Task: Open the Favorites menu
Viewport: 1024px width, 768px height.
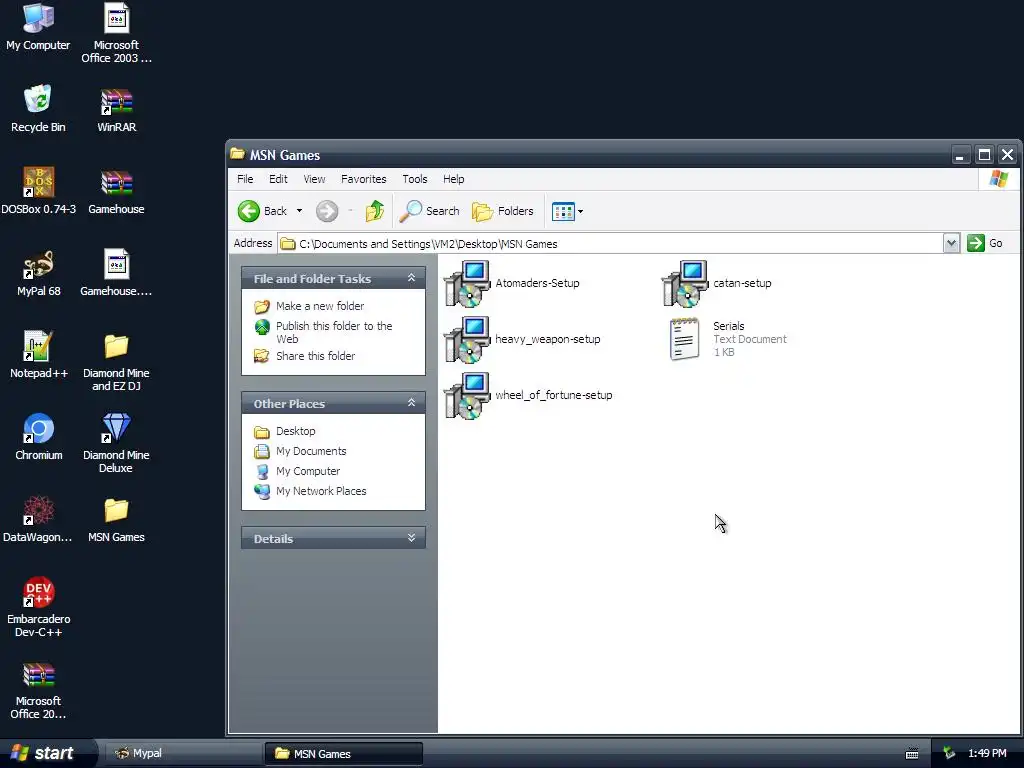Action: (364, 179)
